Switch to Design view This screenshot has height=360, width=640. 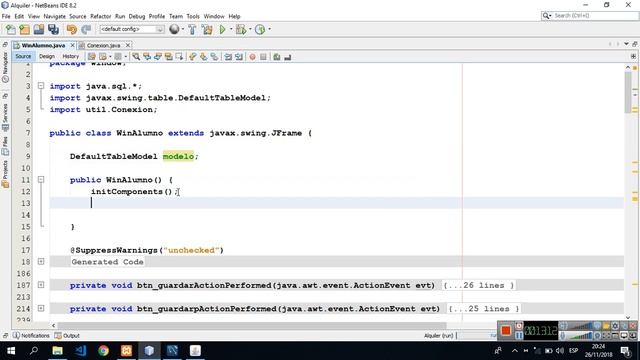tap(47, 56)
